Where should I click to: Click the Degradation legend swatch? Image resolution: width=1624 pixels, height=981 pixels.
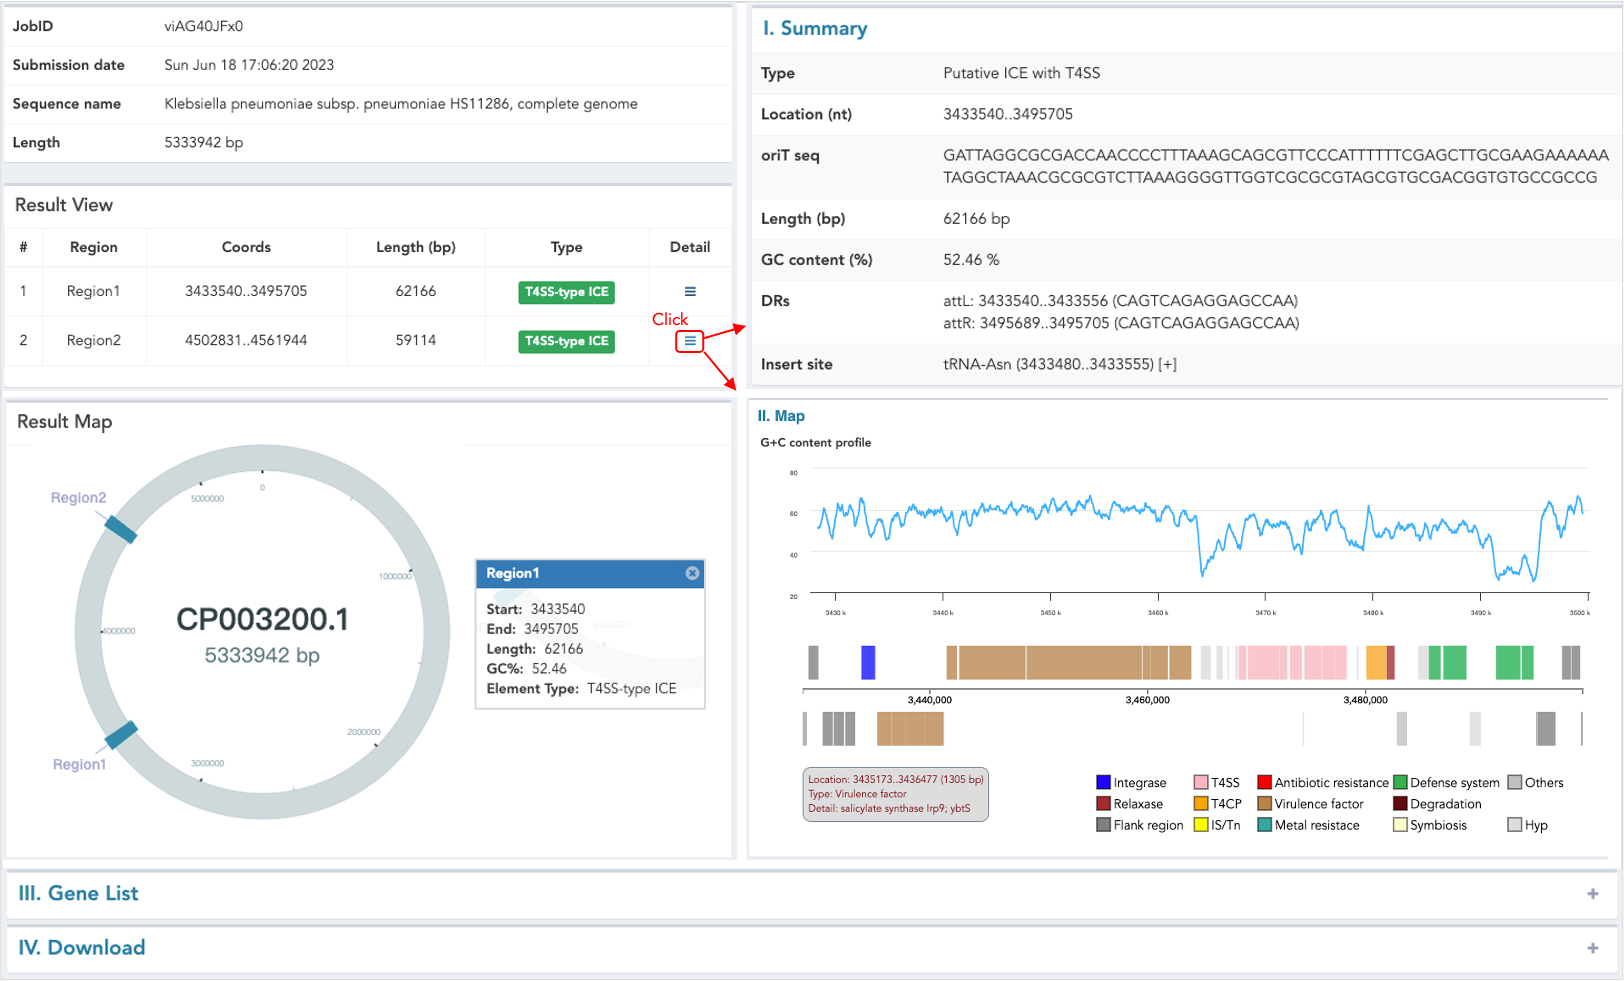pyautogui.click(x=1400, y=803)
